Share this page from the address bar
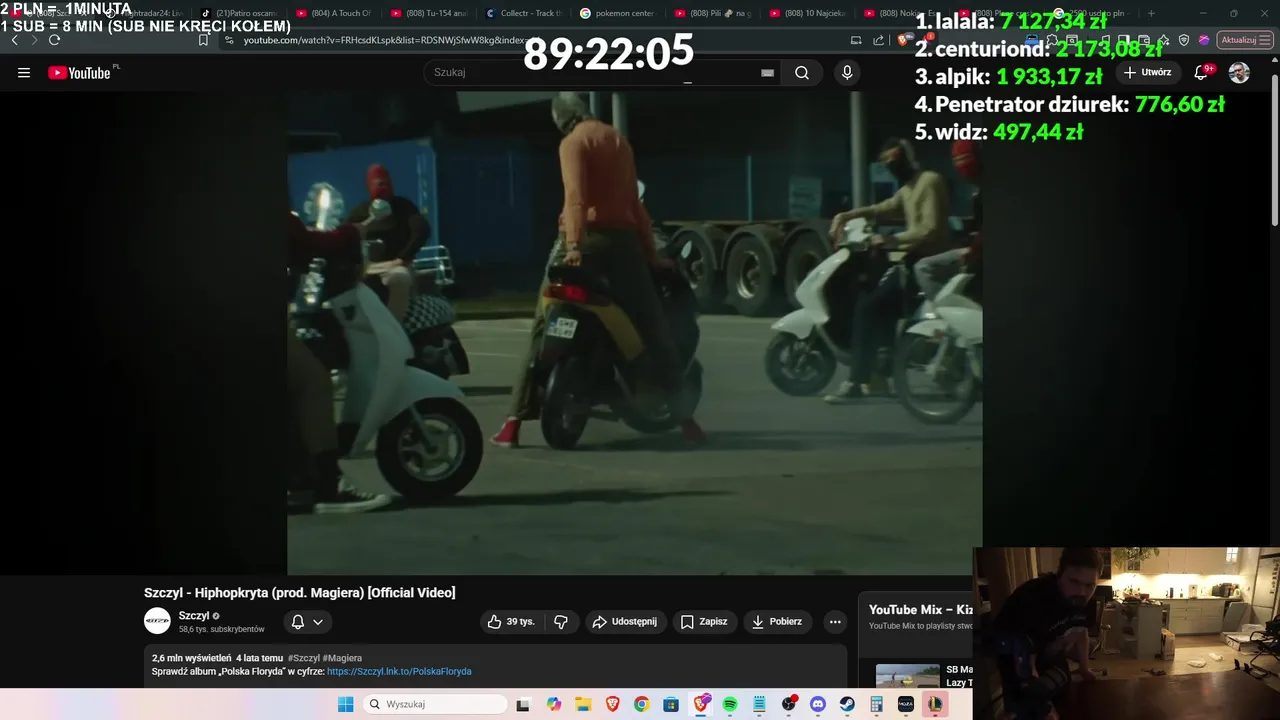 [x=878, y=40]
